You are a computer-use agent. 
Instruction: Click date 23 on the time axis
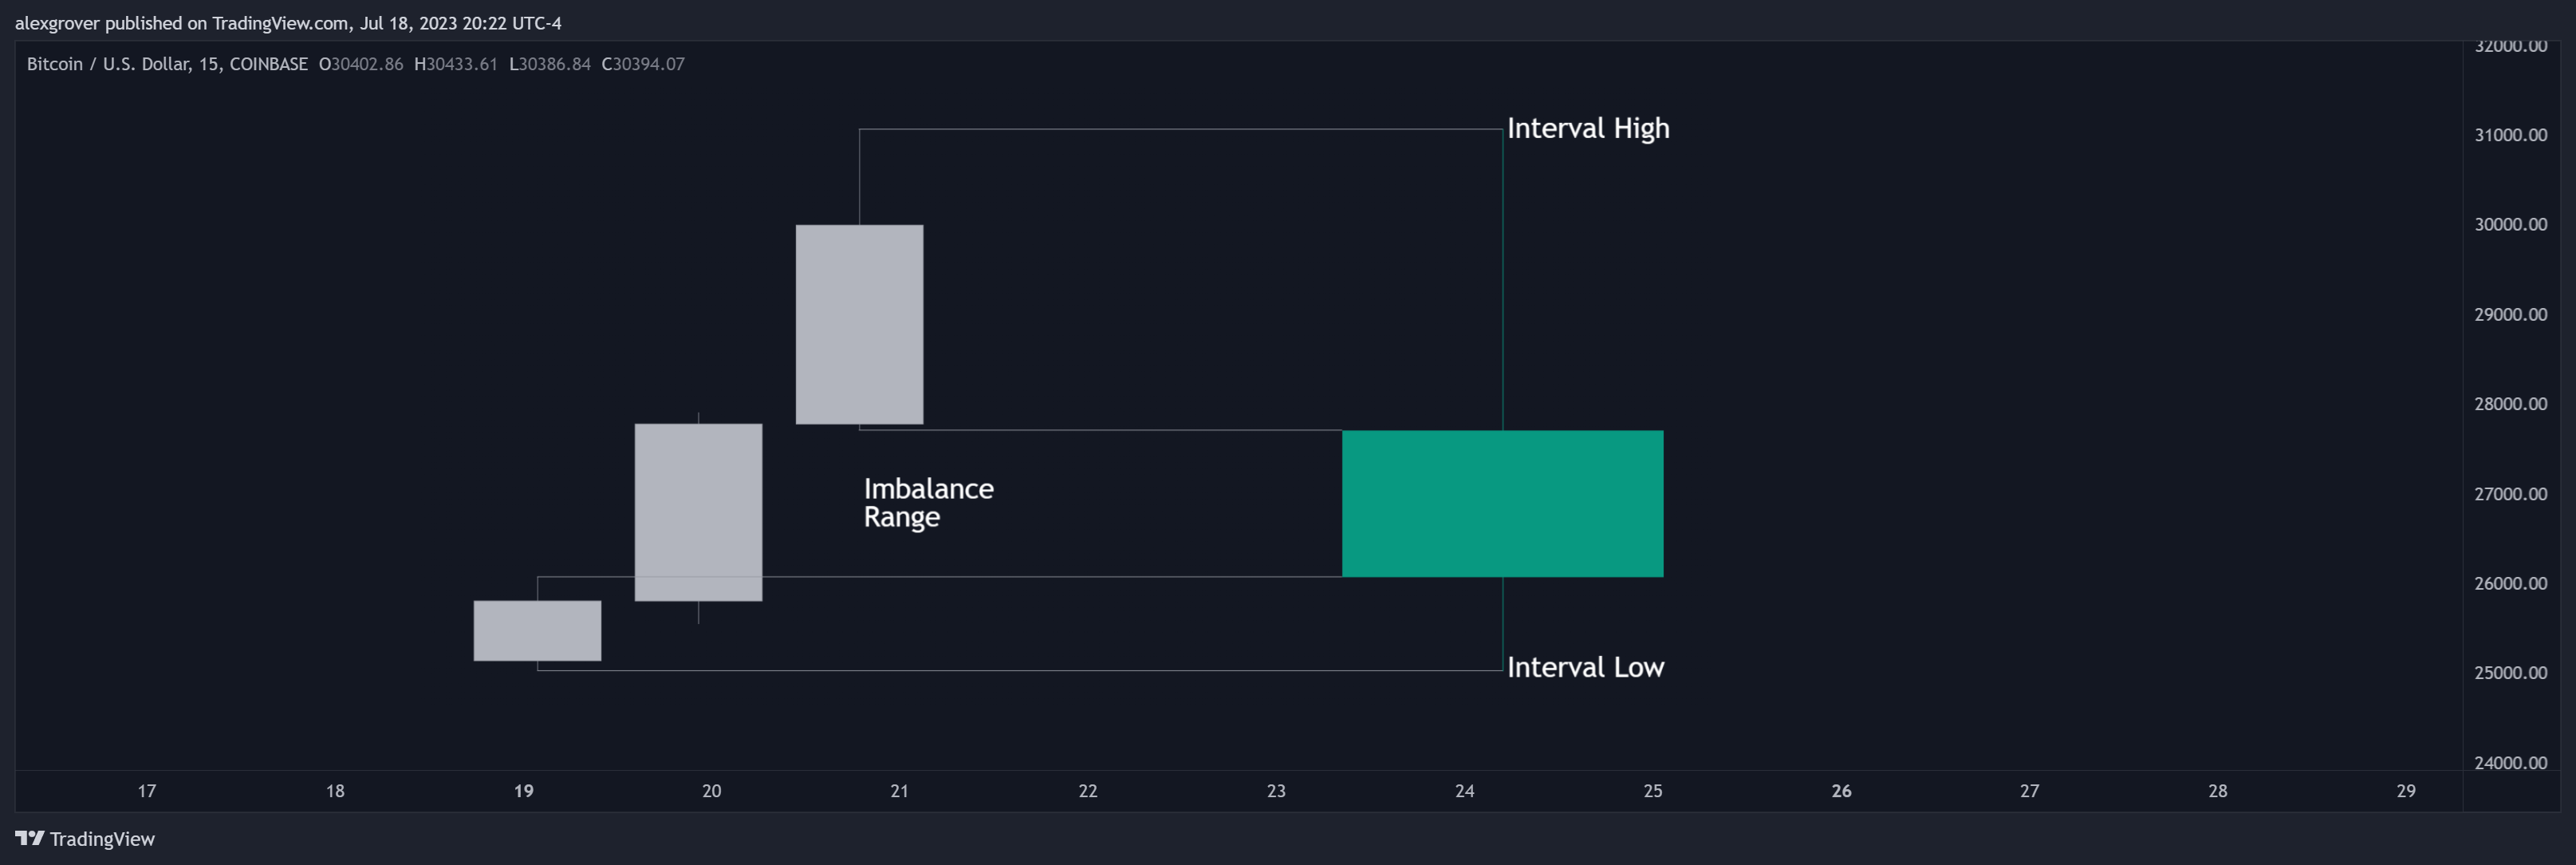tap(1276, 791)
